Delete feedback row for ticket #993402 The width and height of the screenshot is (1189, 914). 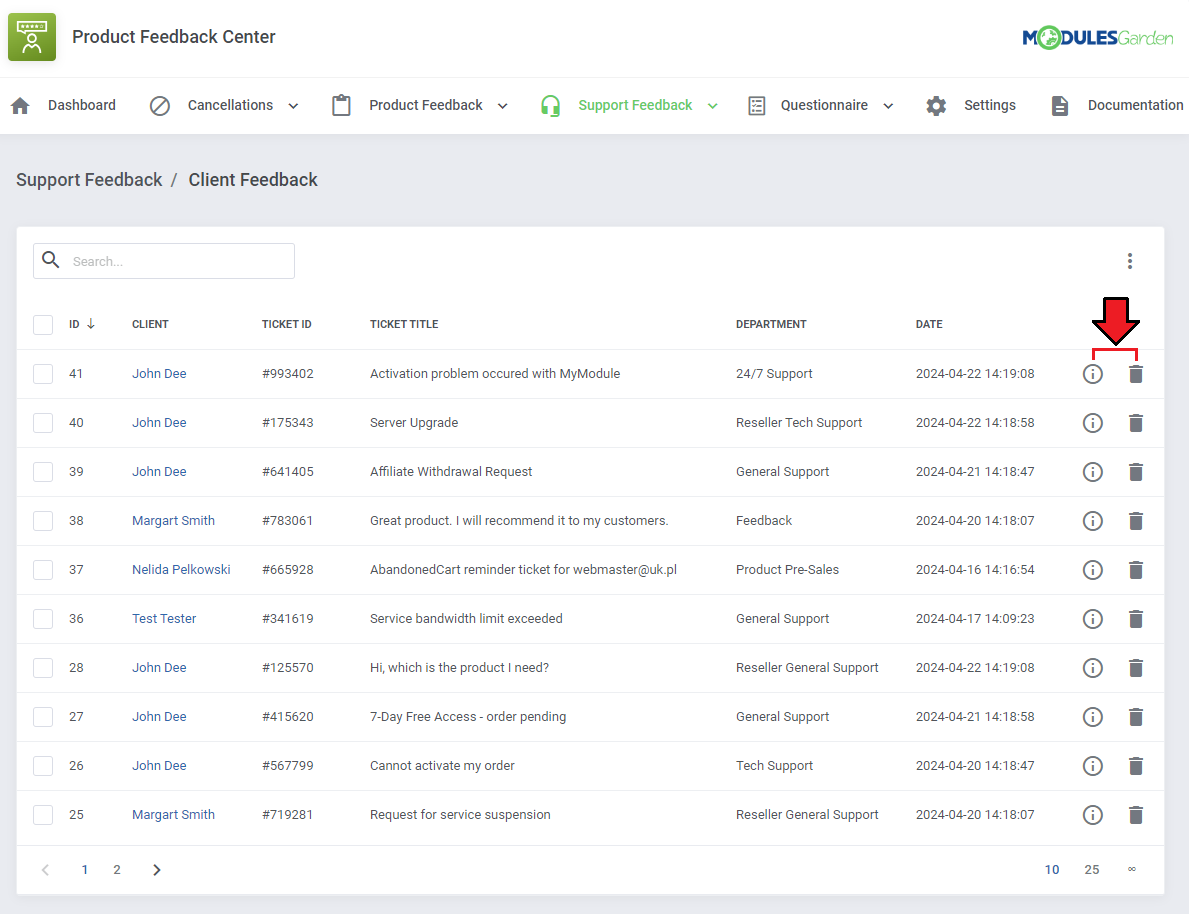tap(1135, 374)
